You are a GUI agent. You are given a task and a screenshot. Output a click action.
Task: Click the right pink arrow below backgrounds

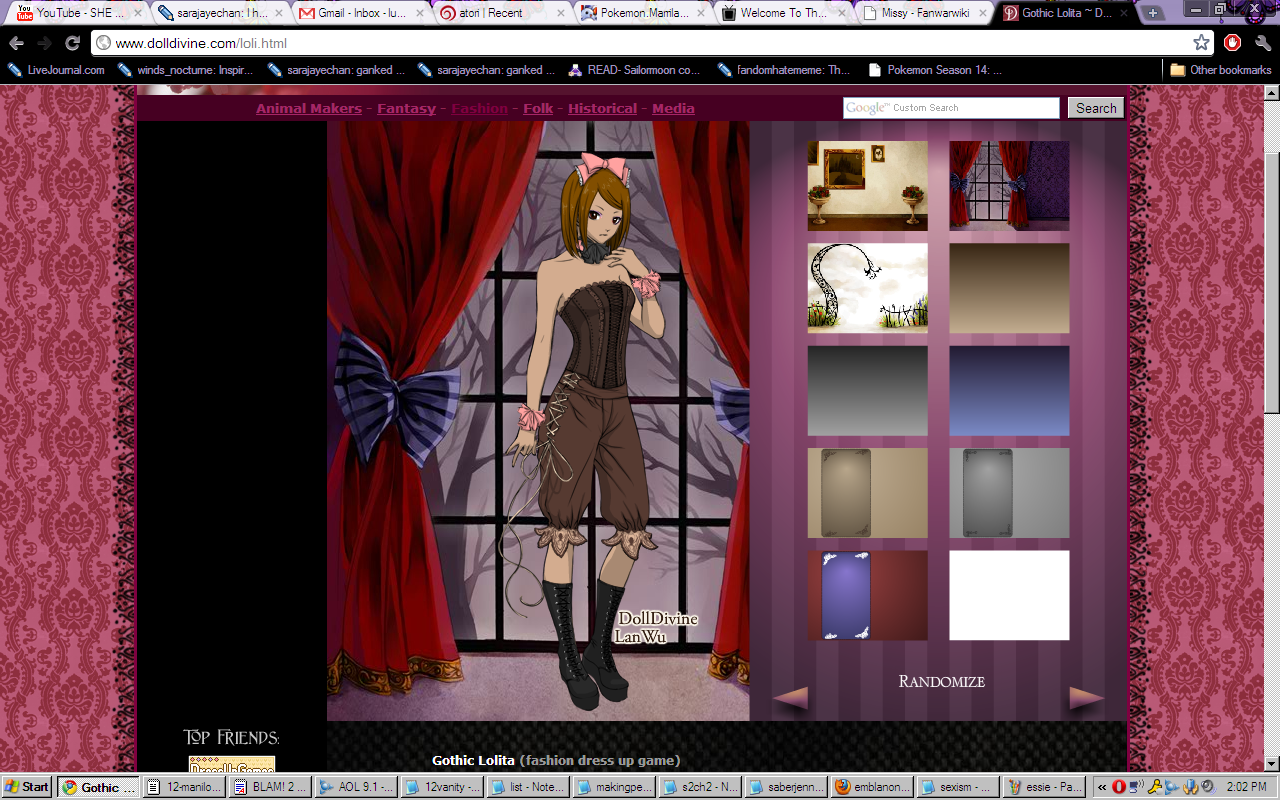(x=1086, y=698)
